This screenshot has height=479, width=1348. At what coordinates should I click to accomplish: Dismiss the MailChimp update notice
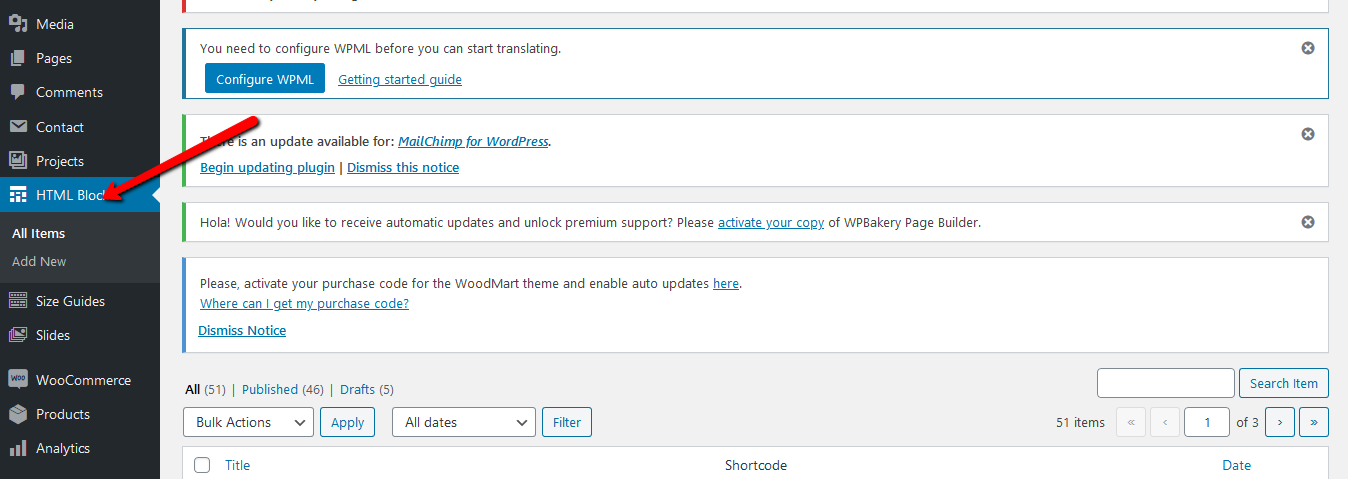[x=1307, y=134]
